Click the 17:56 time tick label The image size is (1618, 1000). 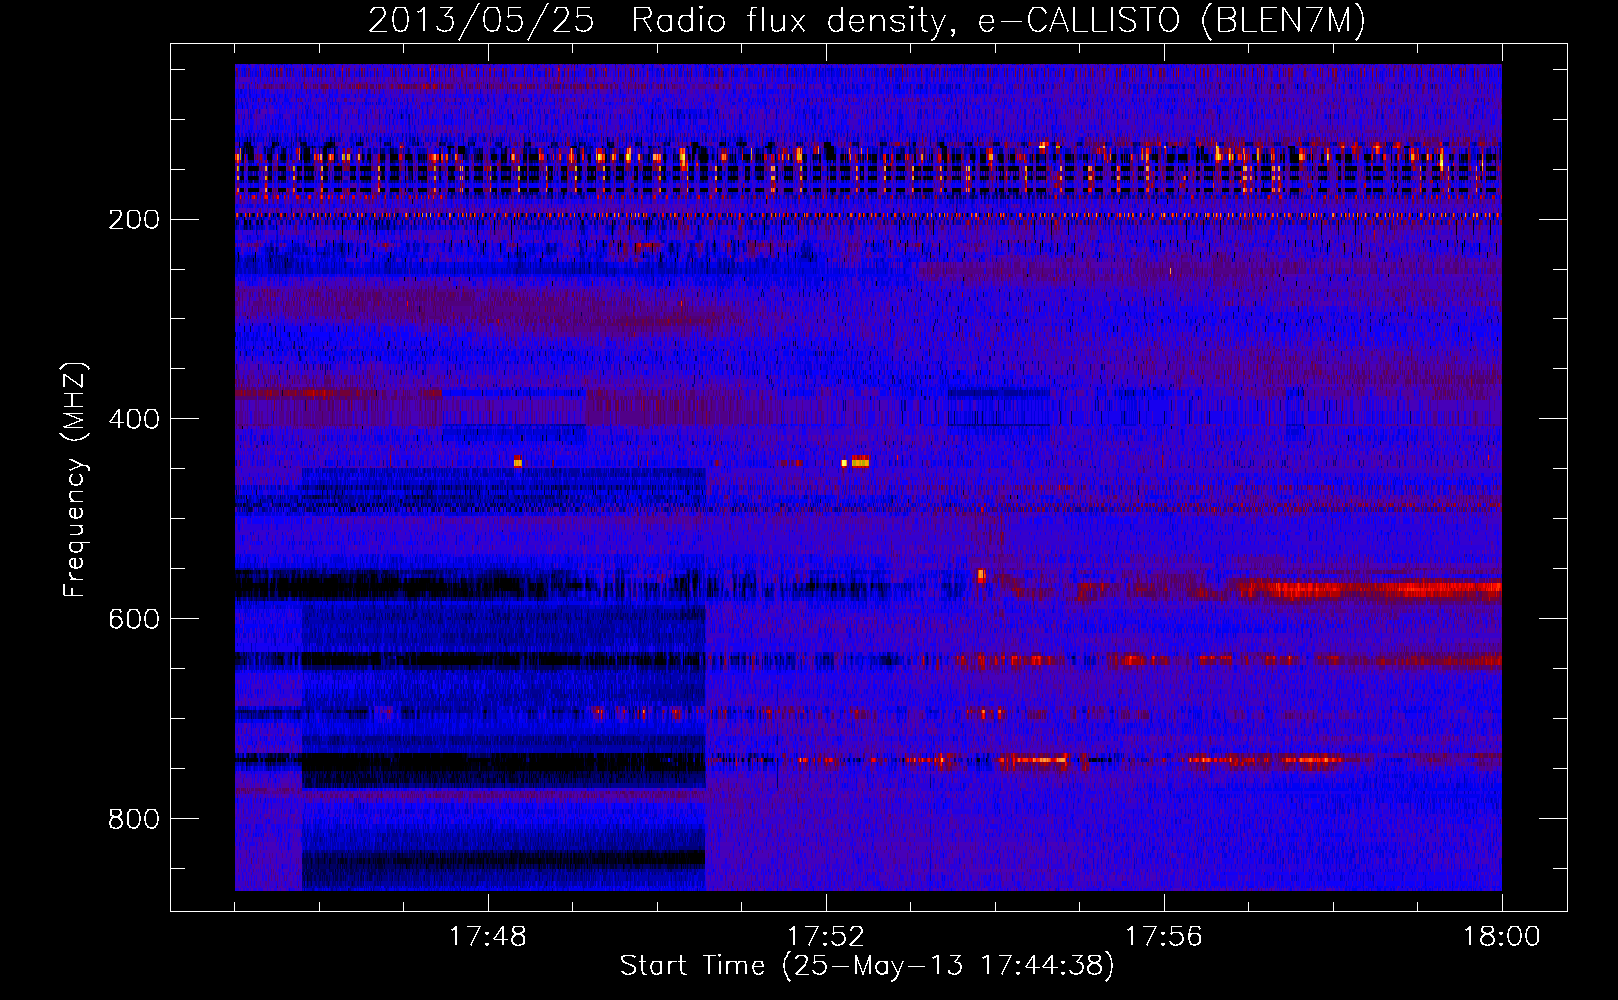pyautogui.click(x=1164, y=937)
